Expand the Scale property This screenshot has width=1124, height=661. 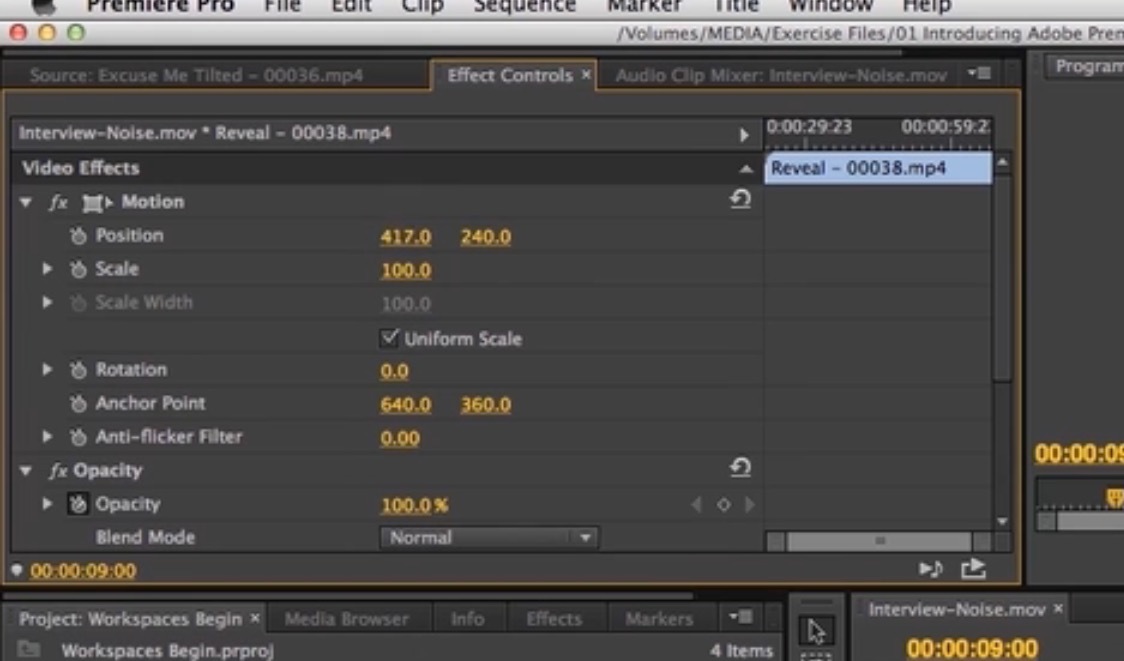[47, 269]
